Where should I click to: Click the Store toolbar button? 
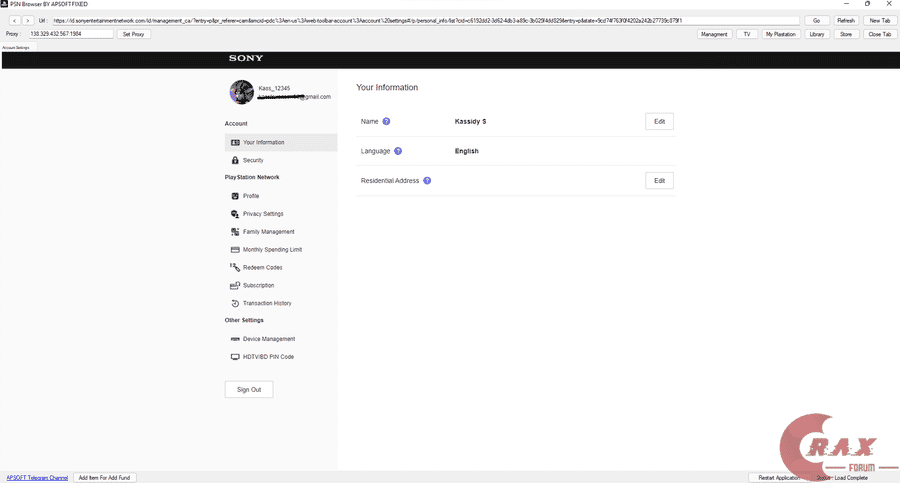pos(846,34)
